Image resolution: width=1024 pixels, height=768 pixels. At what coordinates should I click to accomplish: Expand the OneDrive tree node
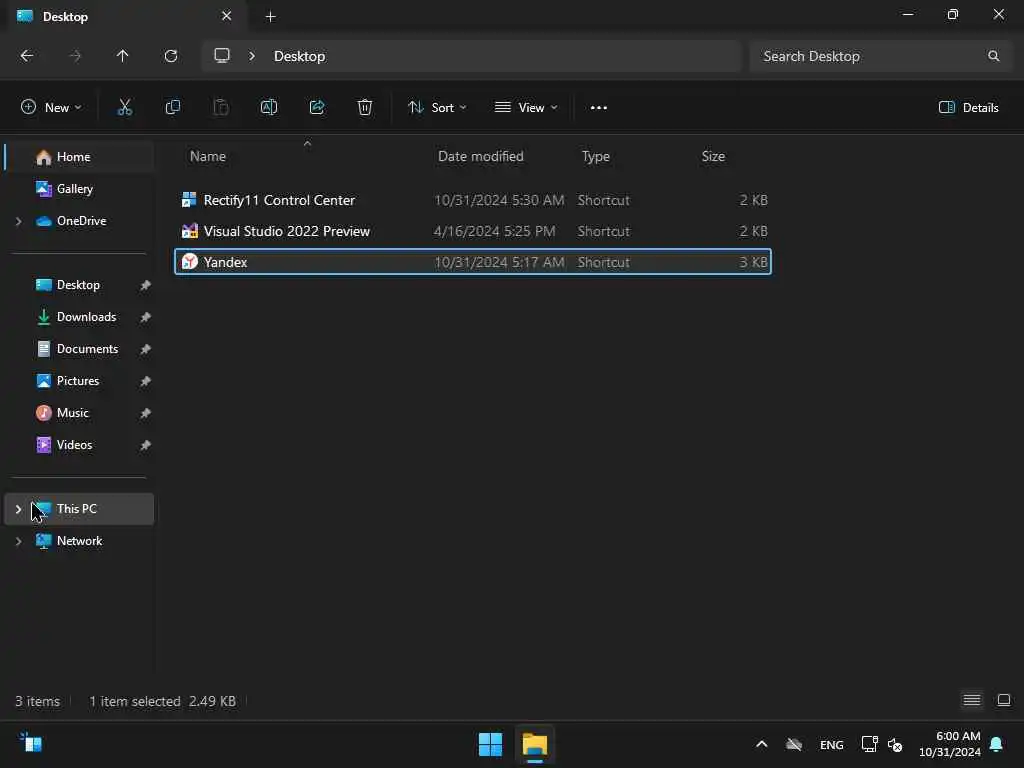(18, 221)
